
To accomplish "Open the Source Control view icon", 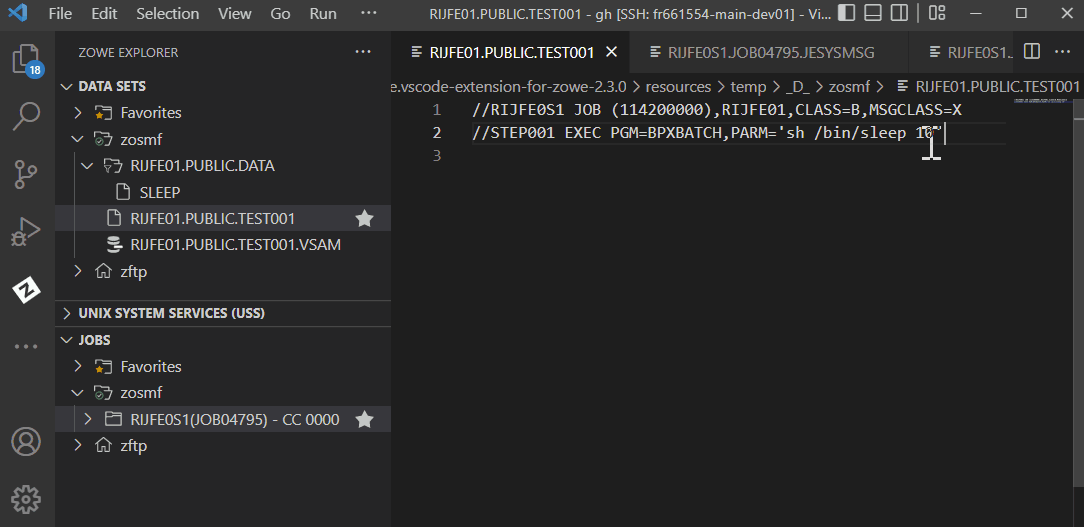I will point(26,174).
